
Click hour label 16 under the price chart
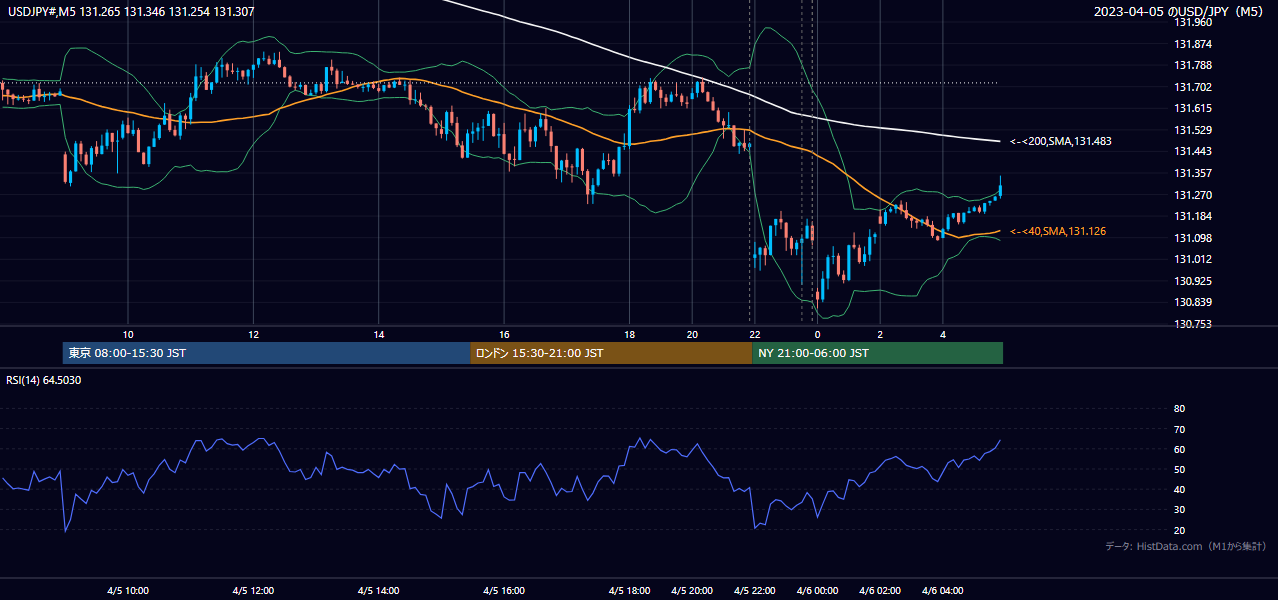(x=504, y=334)
